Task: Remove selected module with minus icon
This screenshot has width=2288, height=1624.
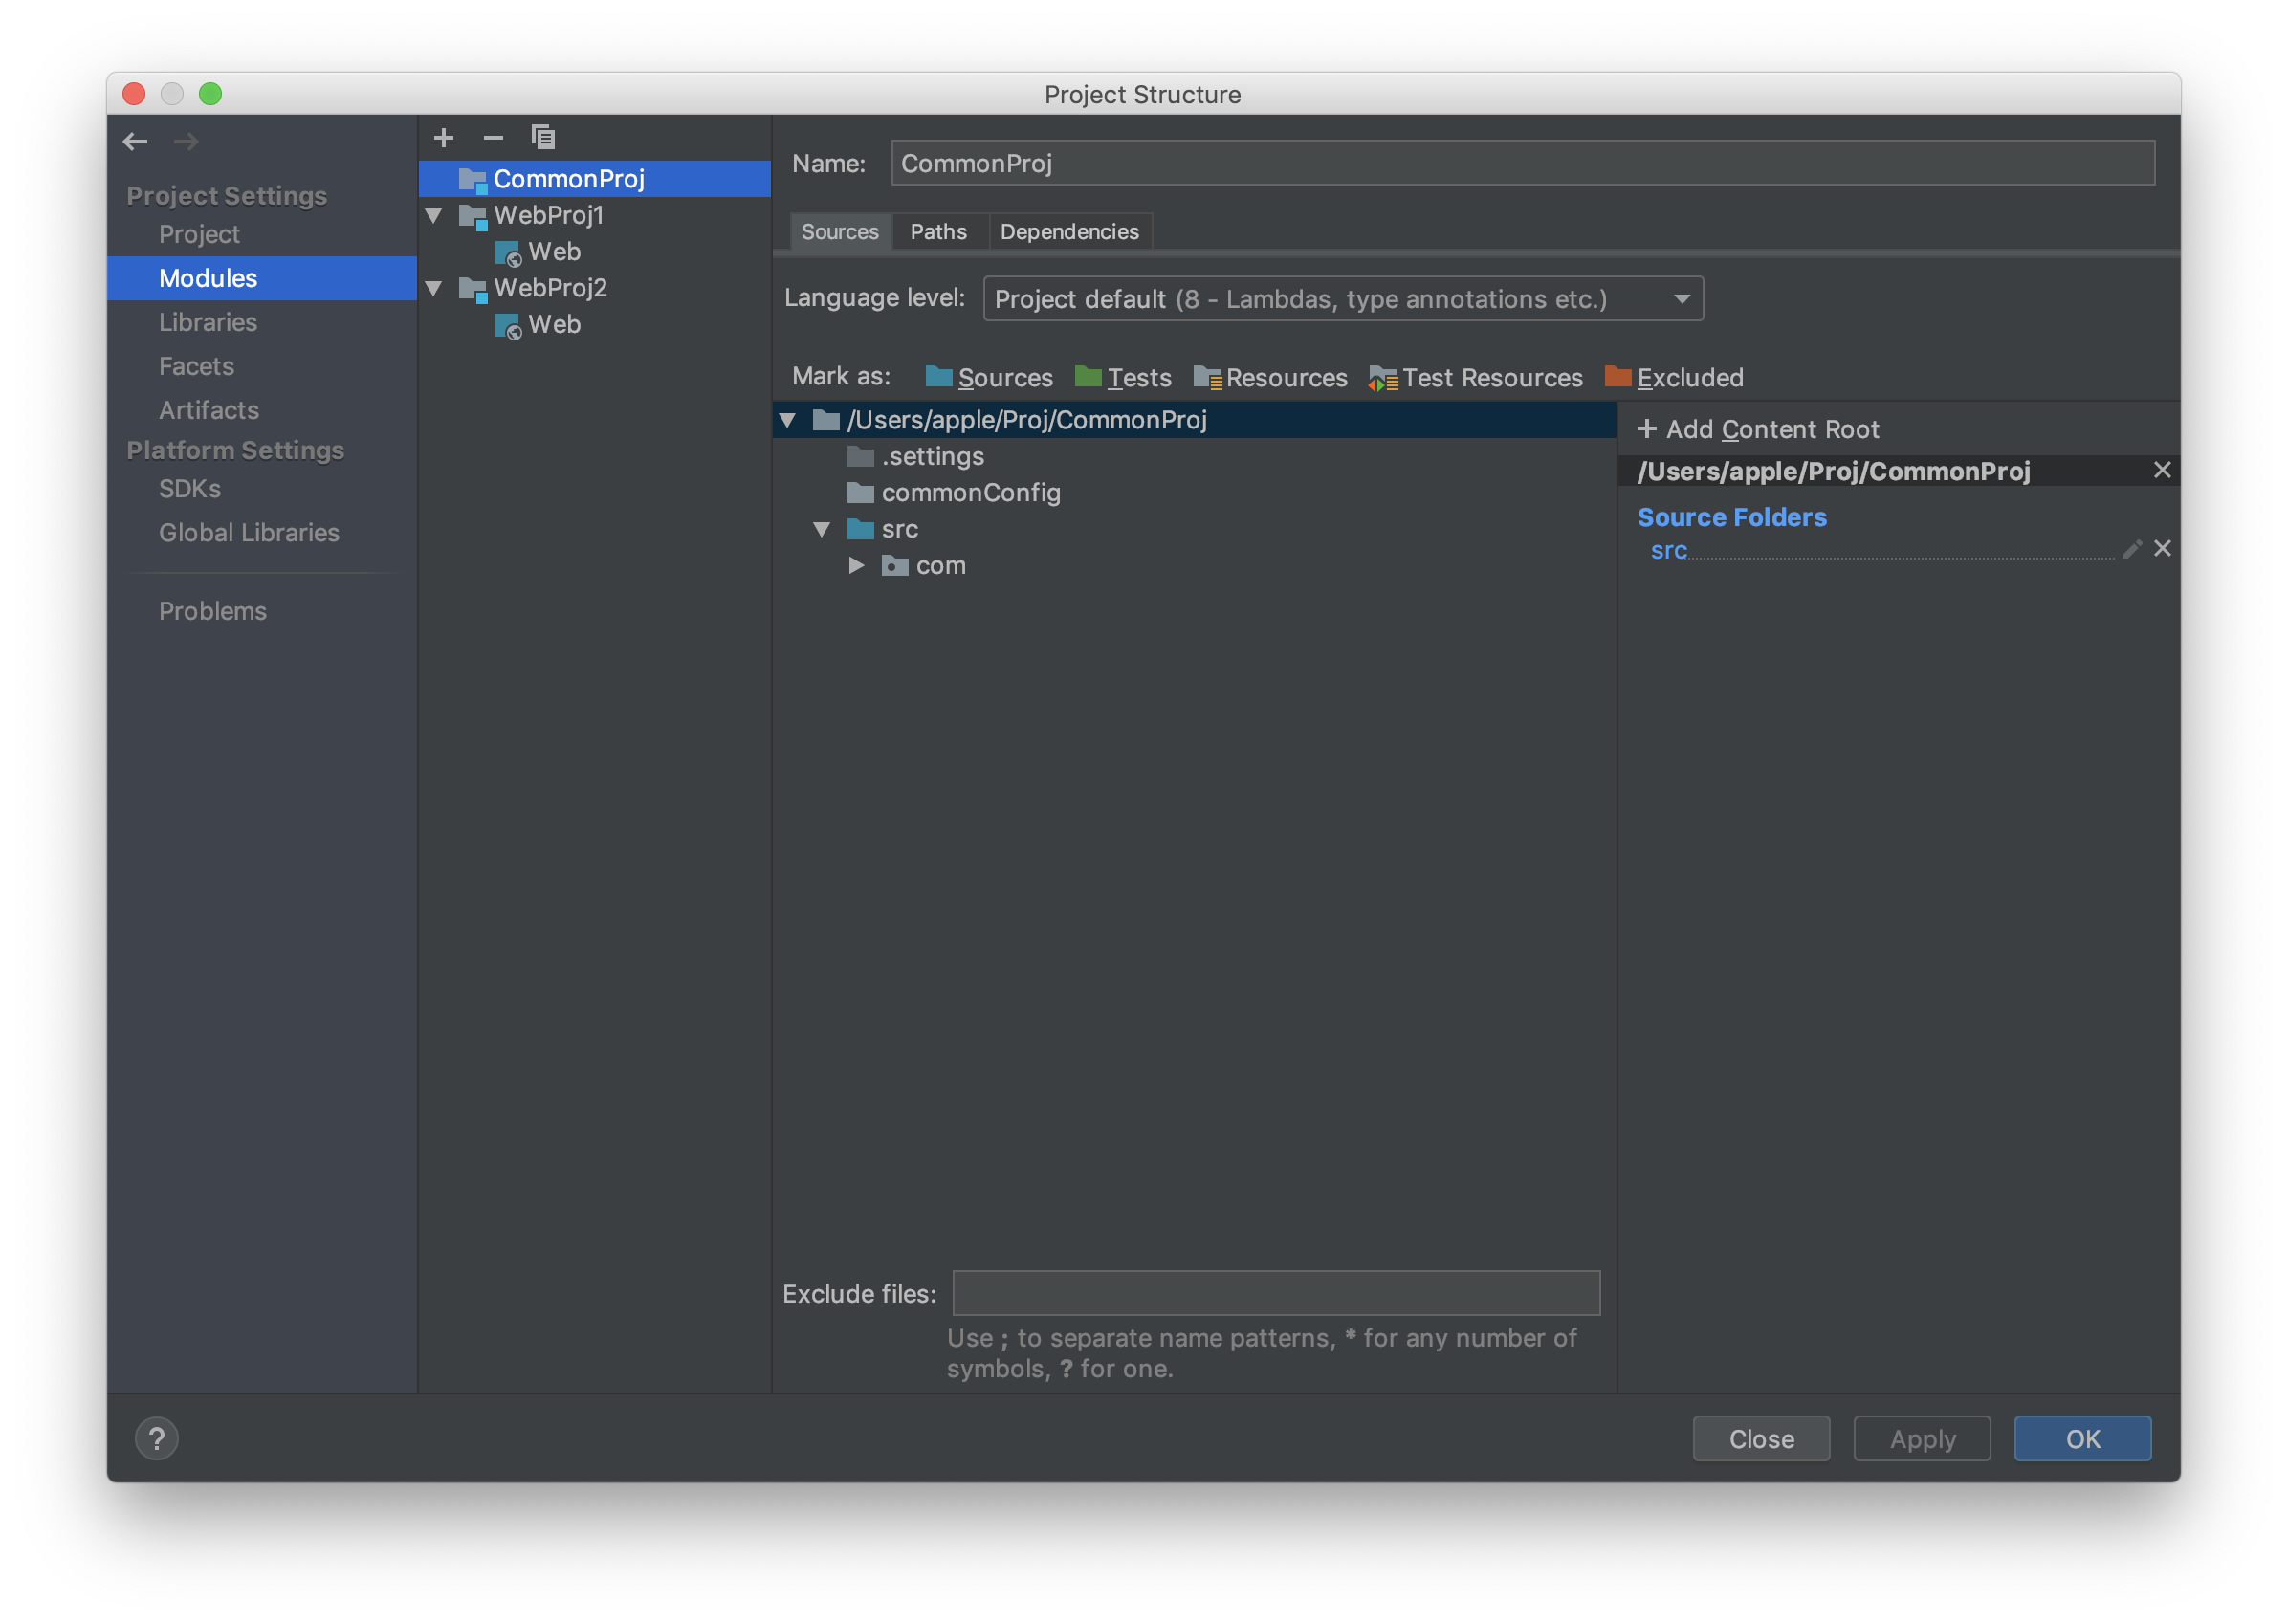Action: (493, 137)
